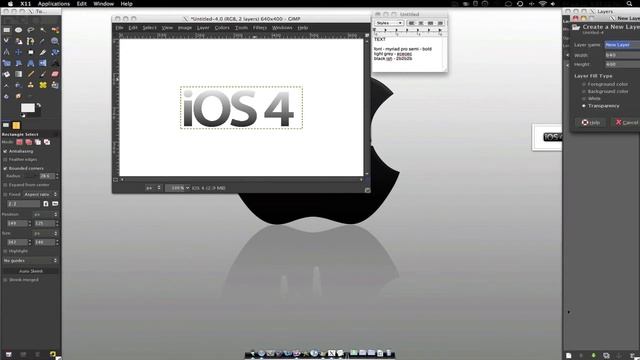Screen dimensions: 640x360
Task: Click the Auto Shrink button
Action: pyautogui.click(x=31, y=271)
